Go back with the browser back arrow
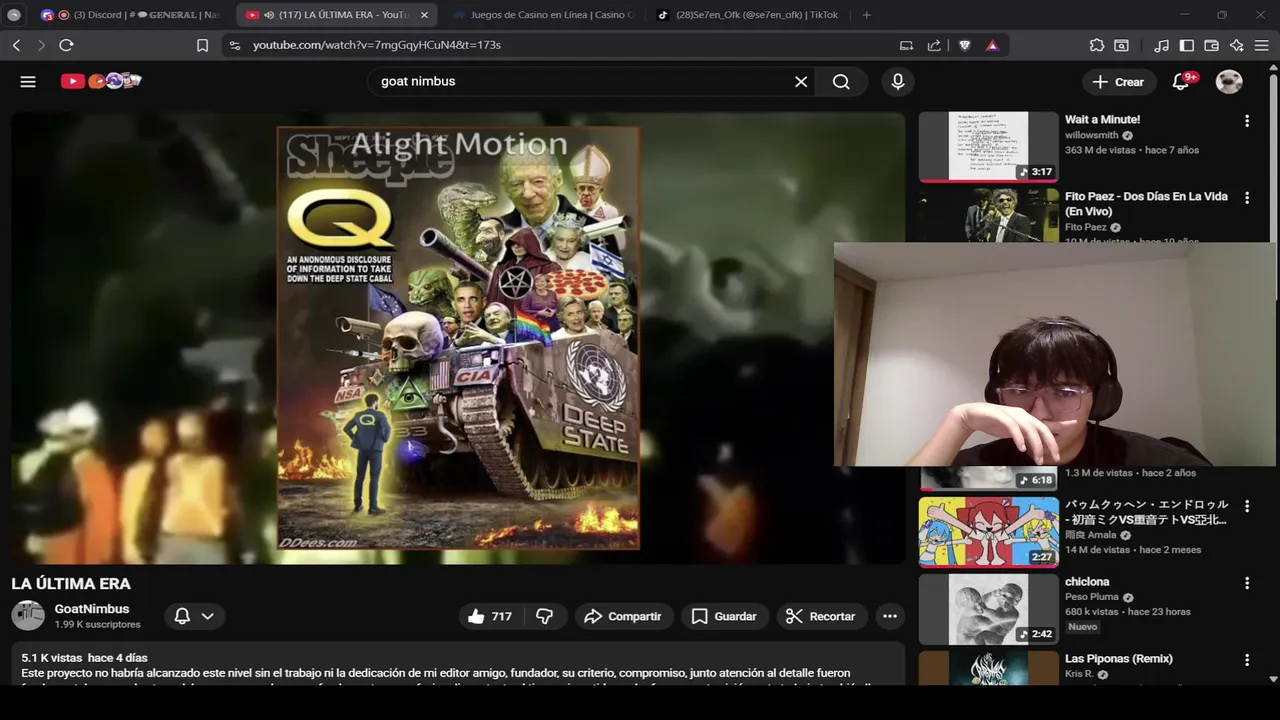1280x720 pixels. [16, 45]
